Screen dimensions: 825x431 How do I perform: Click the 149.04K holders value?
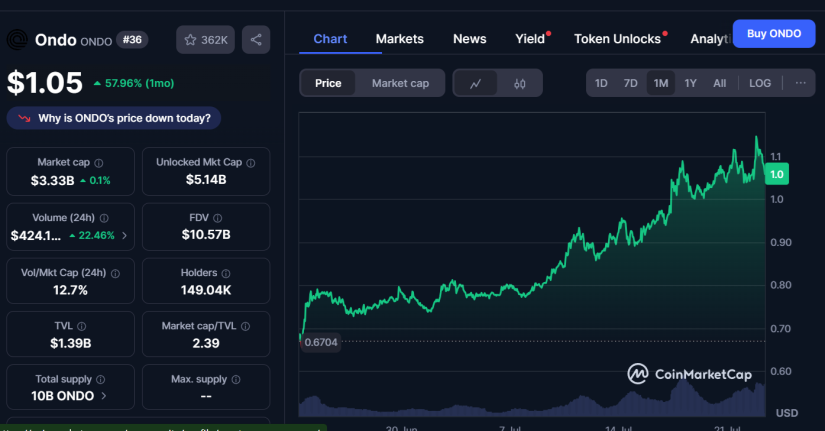coord(206,290)
